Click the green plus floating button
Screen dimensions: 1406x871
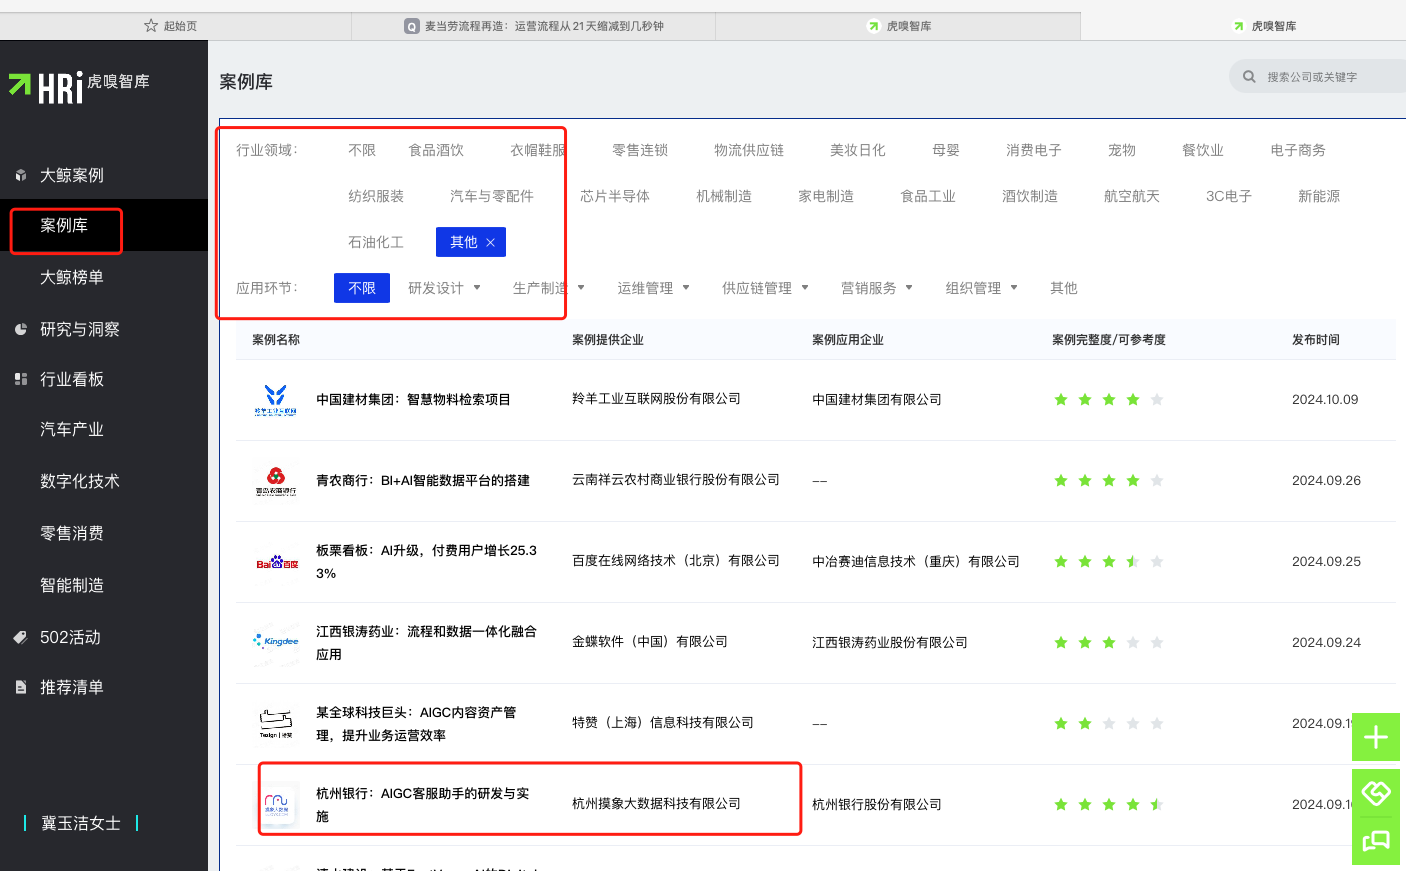pos(1376,738)
